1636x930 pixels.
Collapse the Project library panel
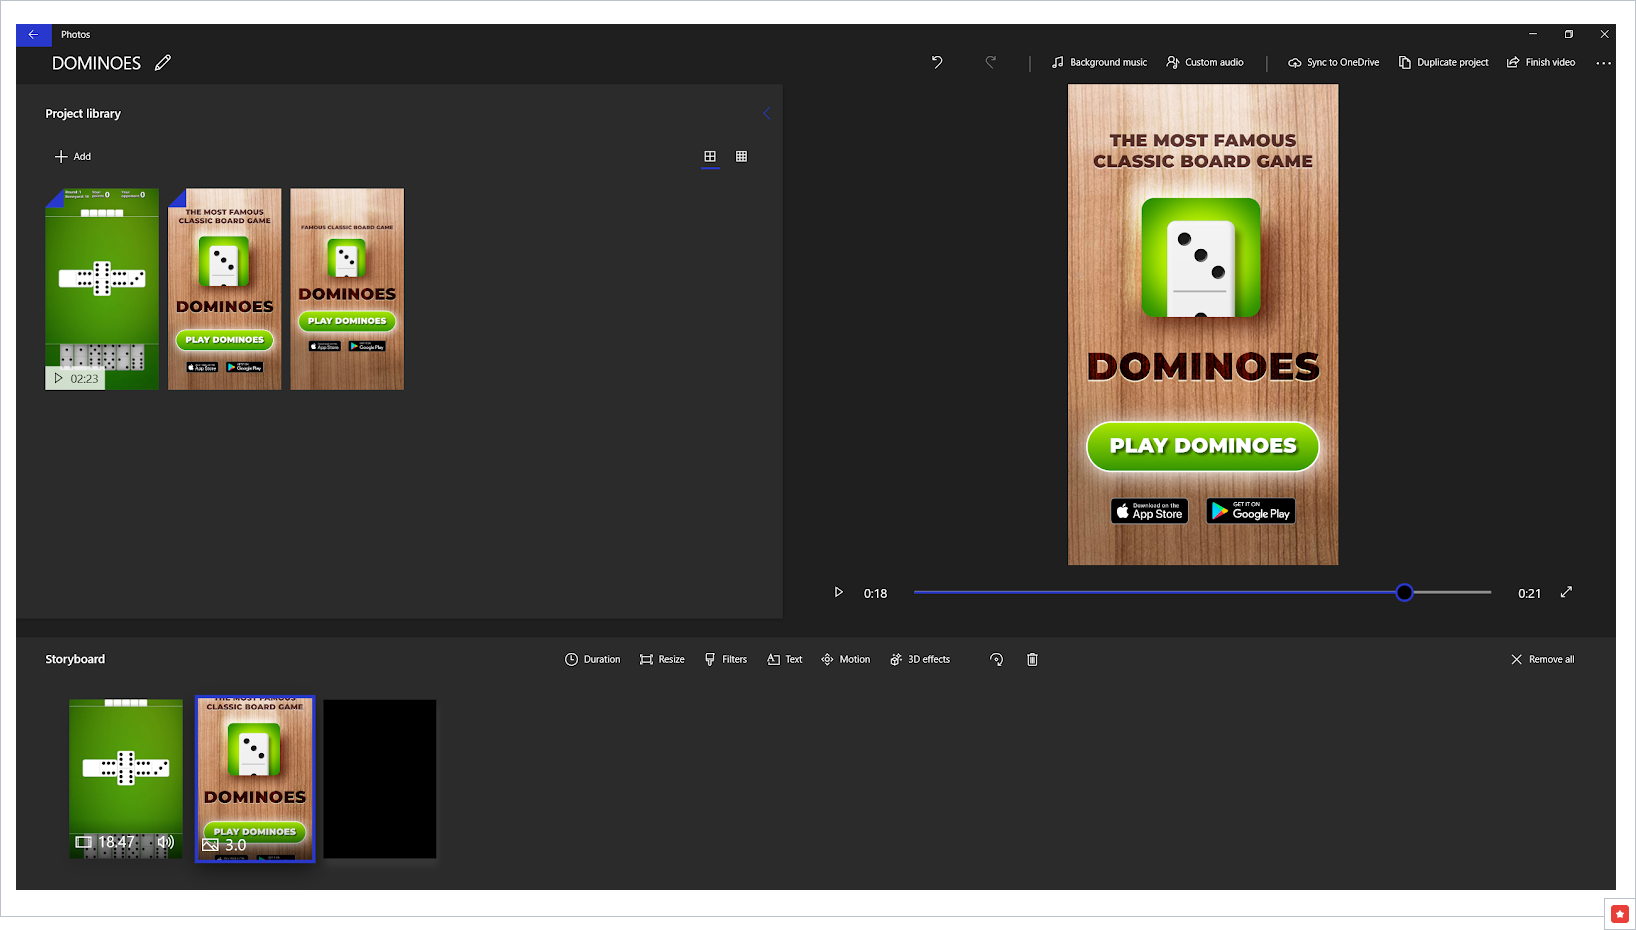coord(766,113)
